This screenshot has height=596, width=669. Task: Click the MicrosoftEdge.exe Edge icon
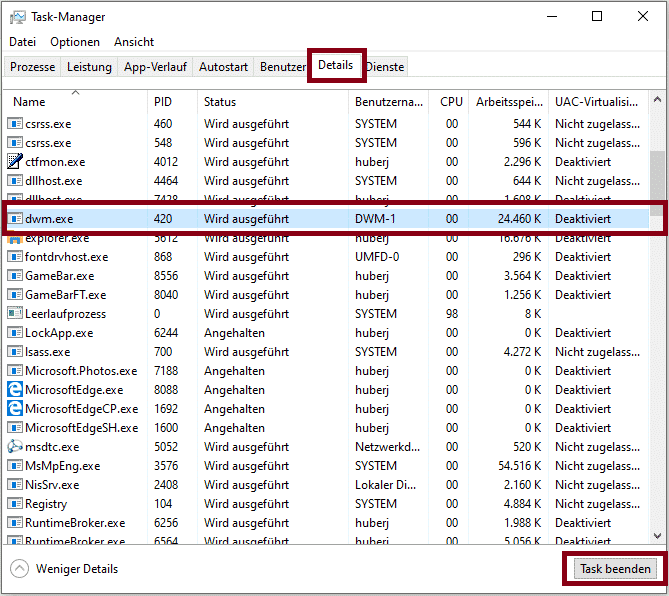[x=15, y=390]
